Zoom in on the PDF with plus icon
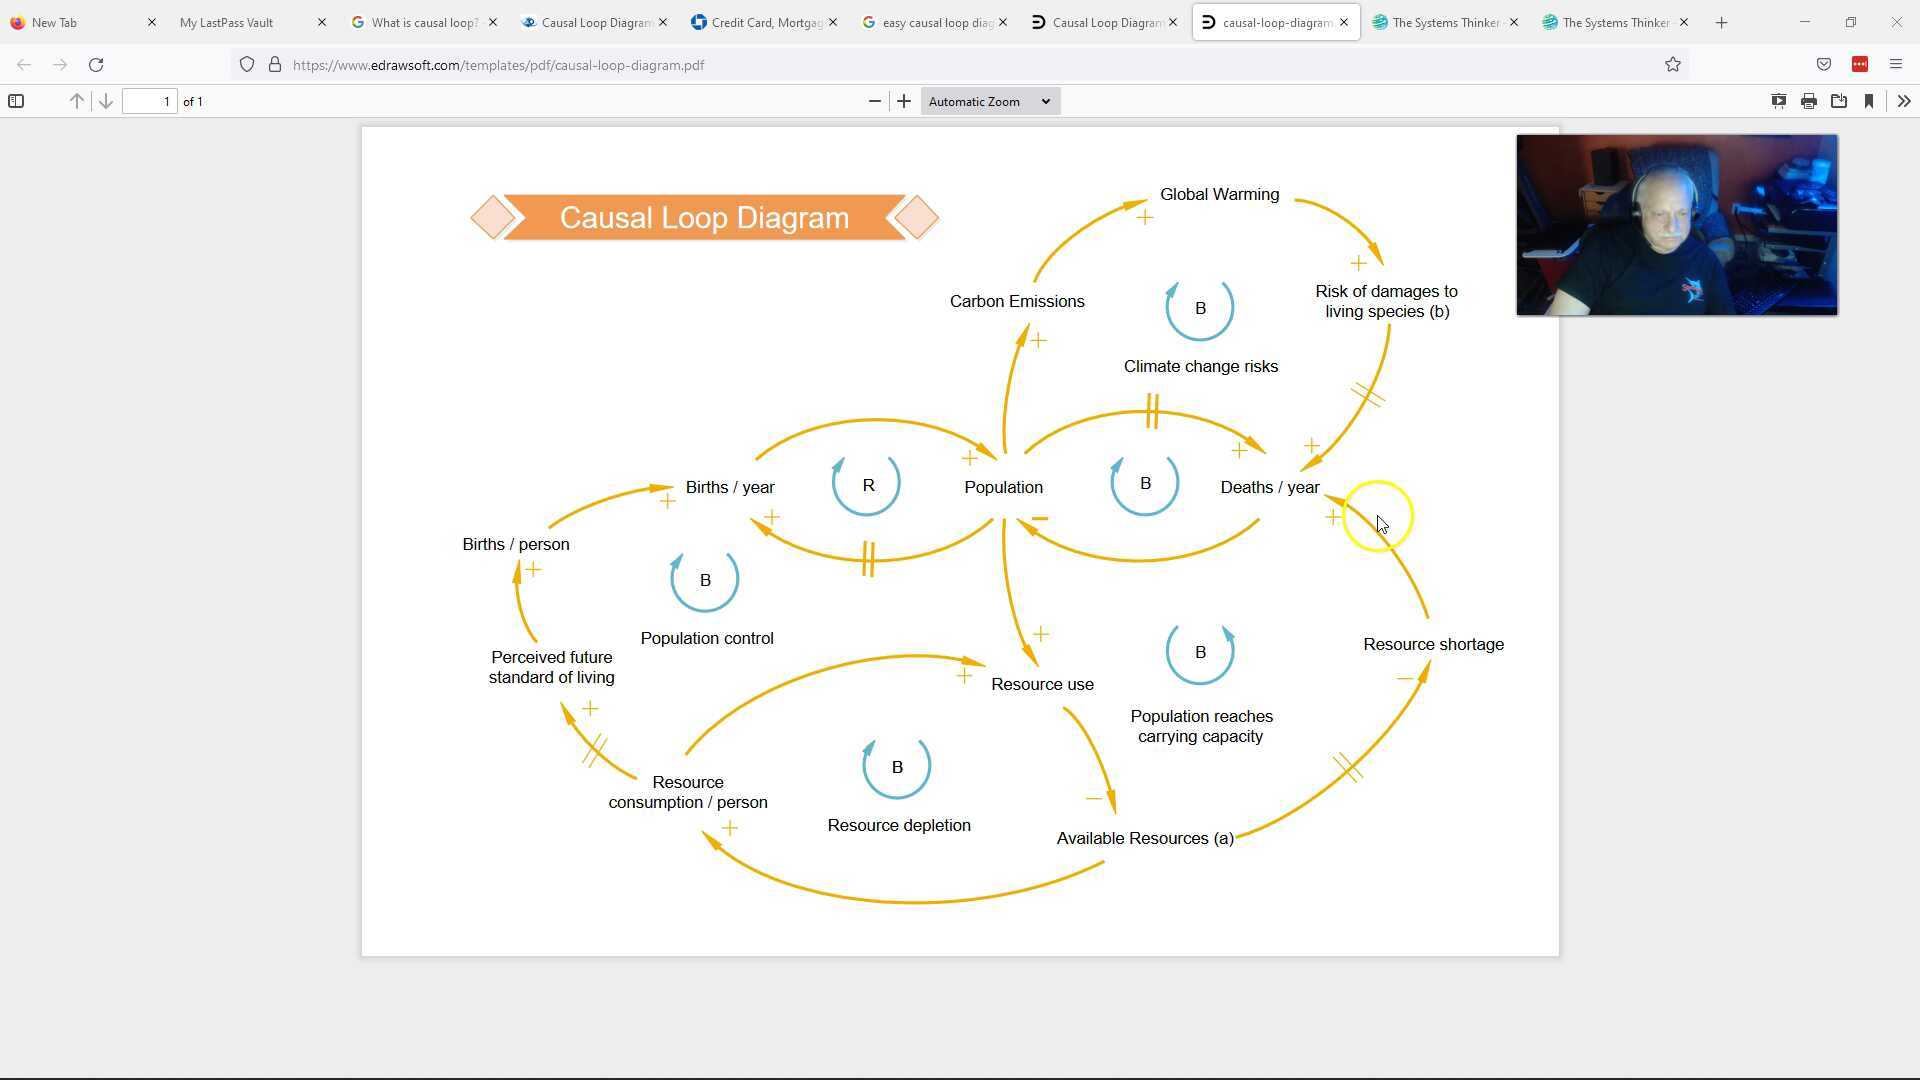The image size is (1920, 1080). click(903, 101)
